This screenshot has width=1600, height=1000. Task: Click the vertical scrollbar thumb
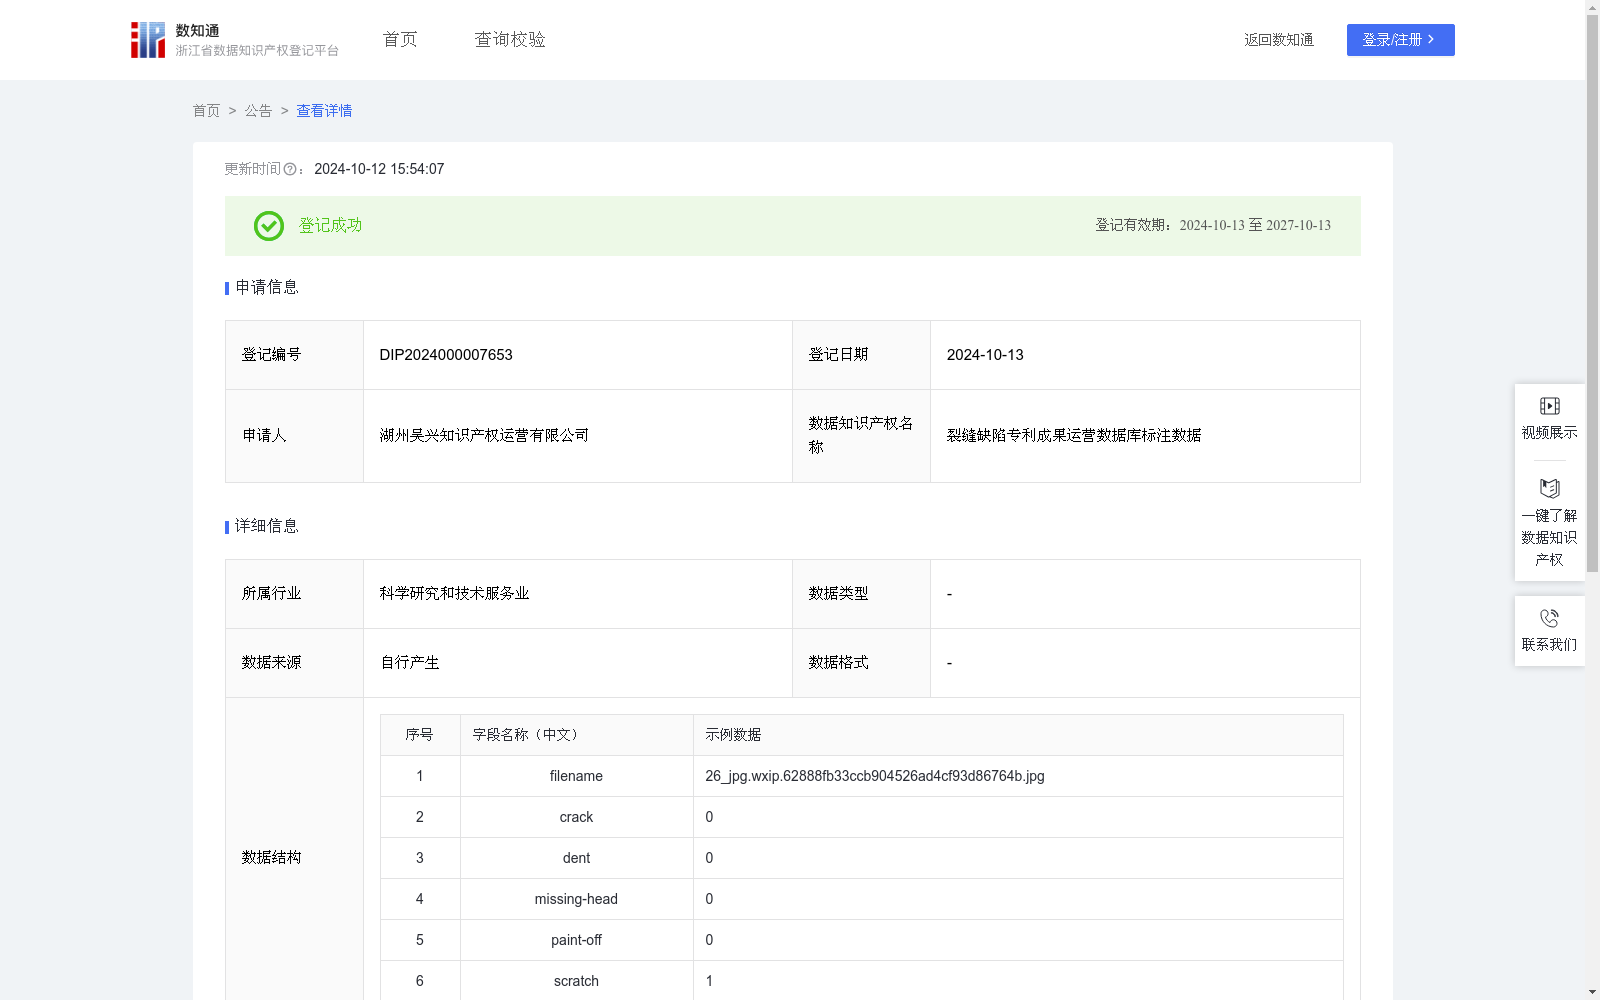coord(1592,295)
